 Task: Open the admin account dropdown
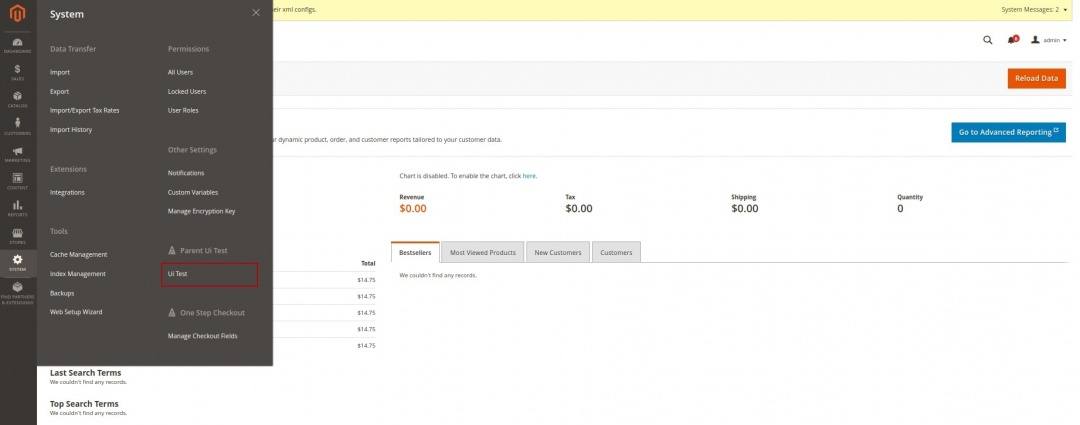1048,41
